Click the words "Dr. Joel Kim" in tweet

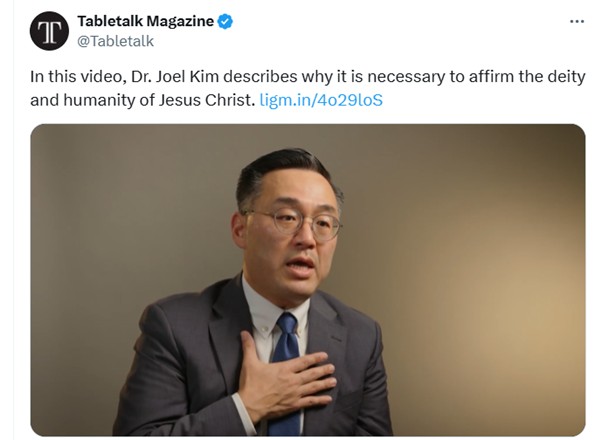tap(175, 77)
